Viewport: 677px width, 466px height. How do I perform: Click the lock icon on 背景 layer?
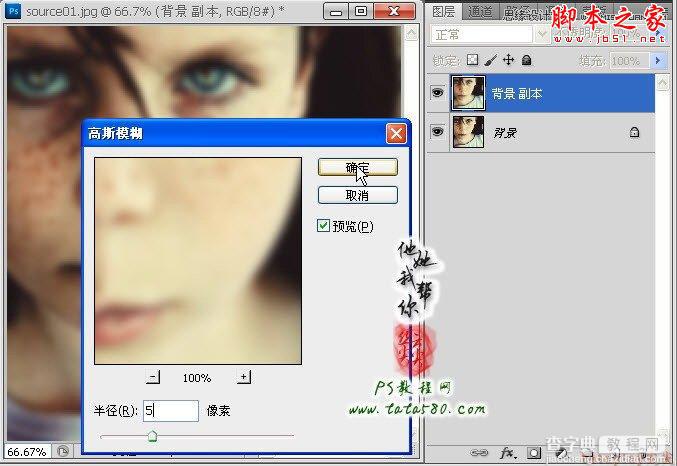tap(634, 132)
